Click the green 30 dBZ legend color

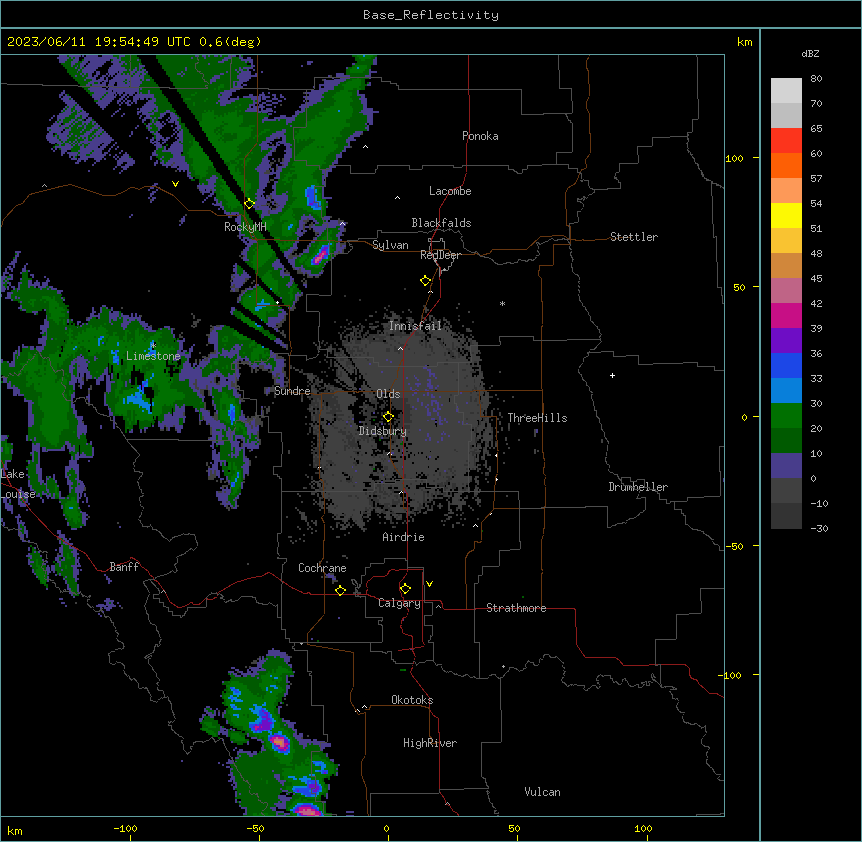(786, 416)
